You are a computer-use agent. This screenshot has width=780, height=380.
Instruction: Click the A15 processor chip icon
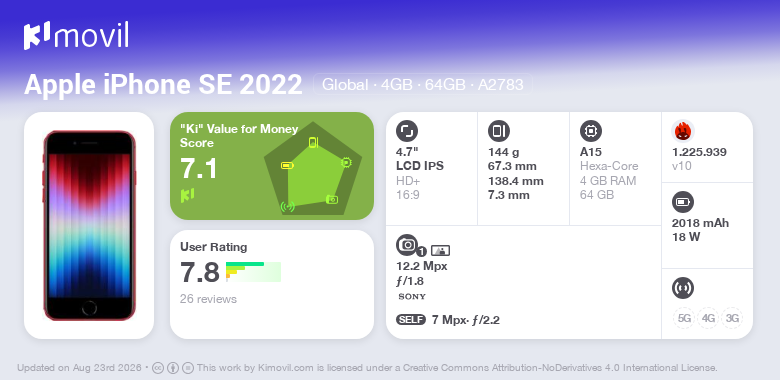[x=591, y=131]
